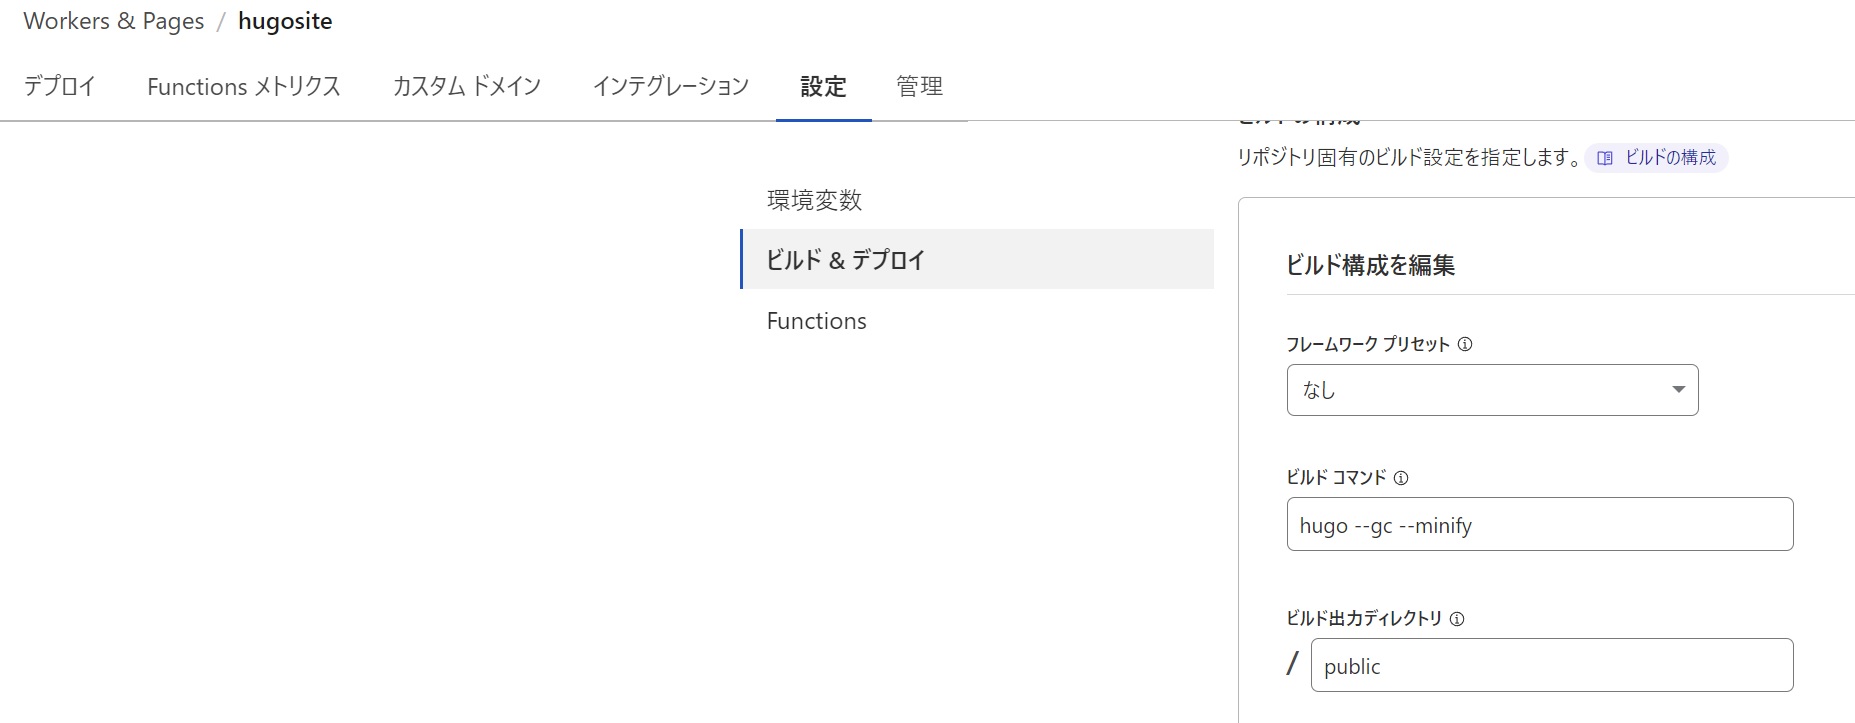Viewport: 1855px width, 723px height.
Task: Click info icon beside ビルド出力ディレクトリ label
Action: pos(1457,619)
